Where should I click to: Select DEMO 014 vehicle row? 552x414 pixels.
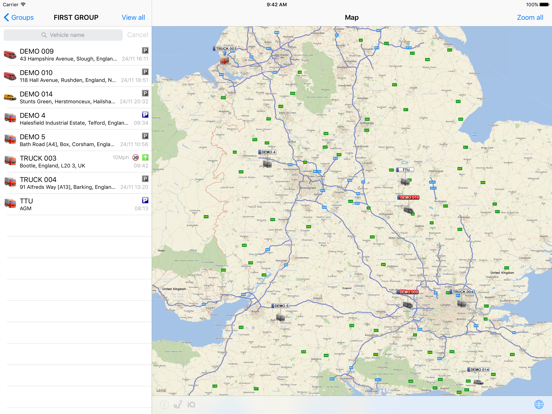76,98
